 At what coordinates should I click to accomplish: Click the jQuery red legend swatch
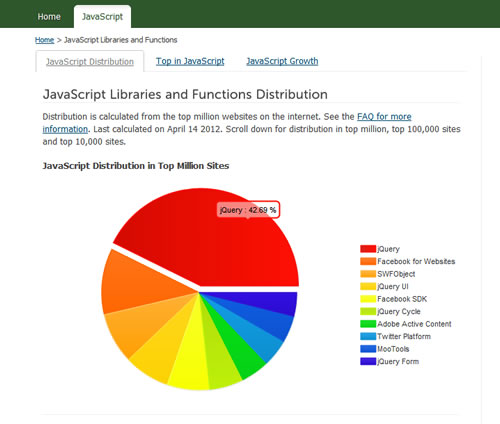pos(368,249)
